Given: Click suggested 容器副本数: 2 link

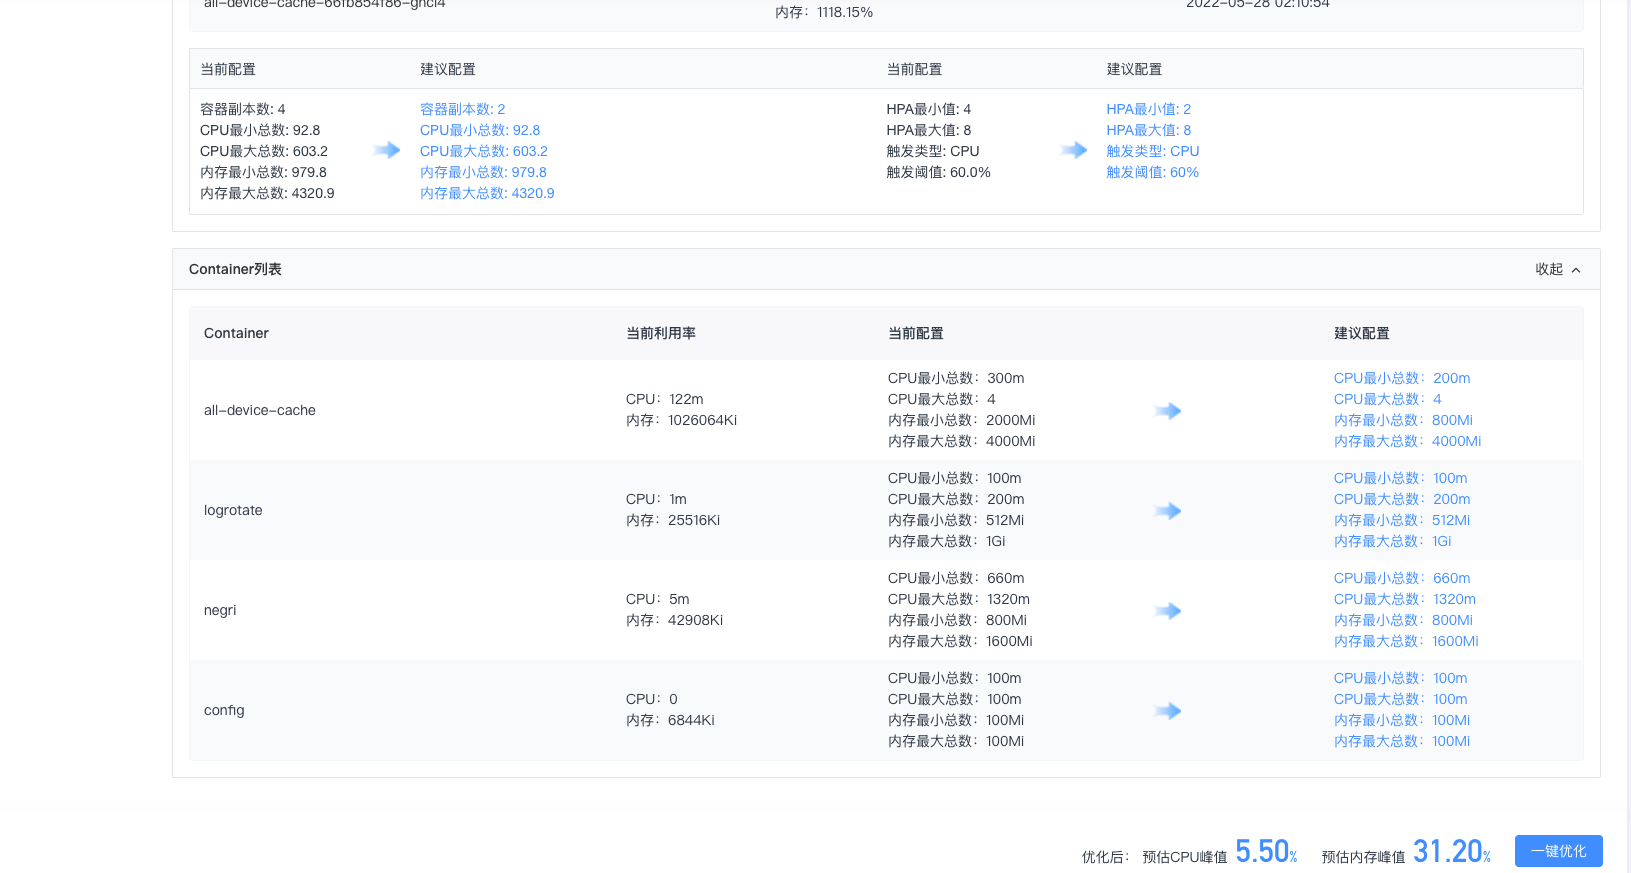Looking at the screenshot, I should [462, 109].
